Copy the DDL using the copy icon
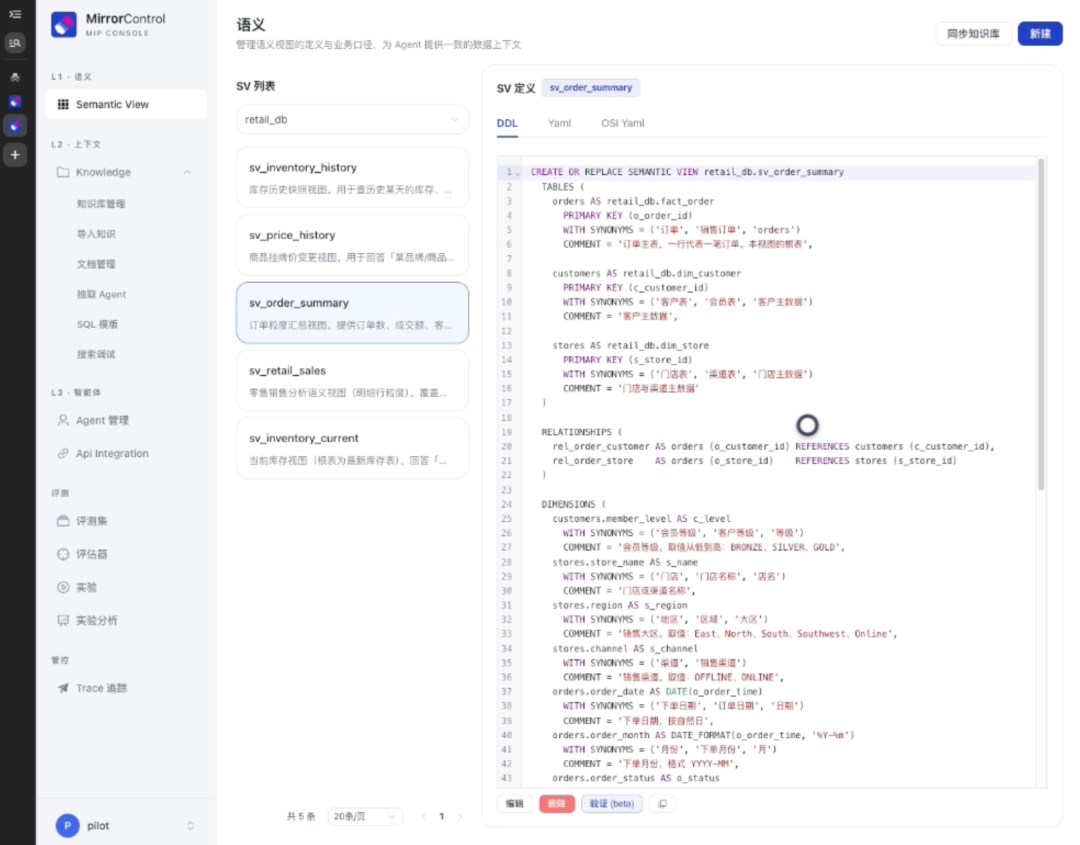The image size is (1080, 845). [x=663, y=804]
